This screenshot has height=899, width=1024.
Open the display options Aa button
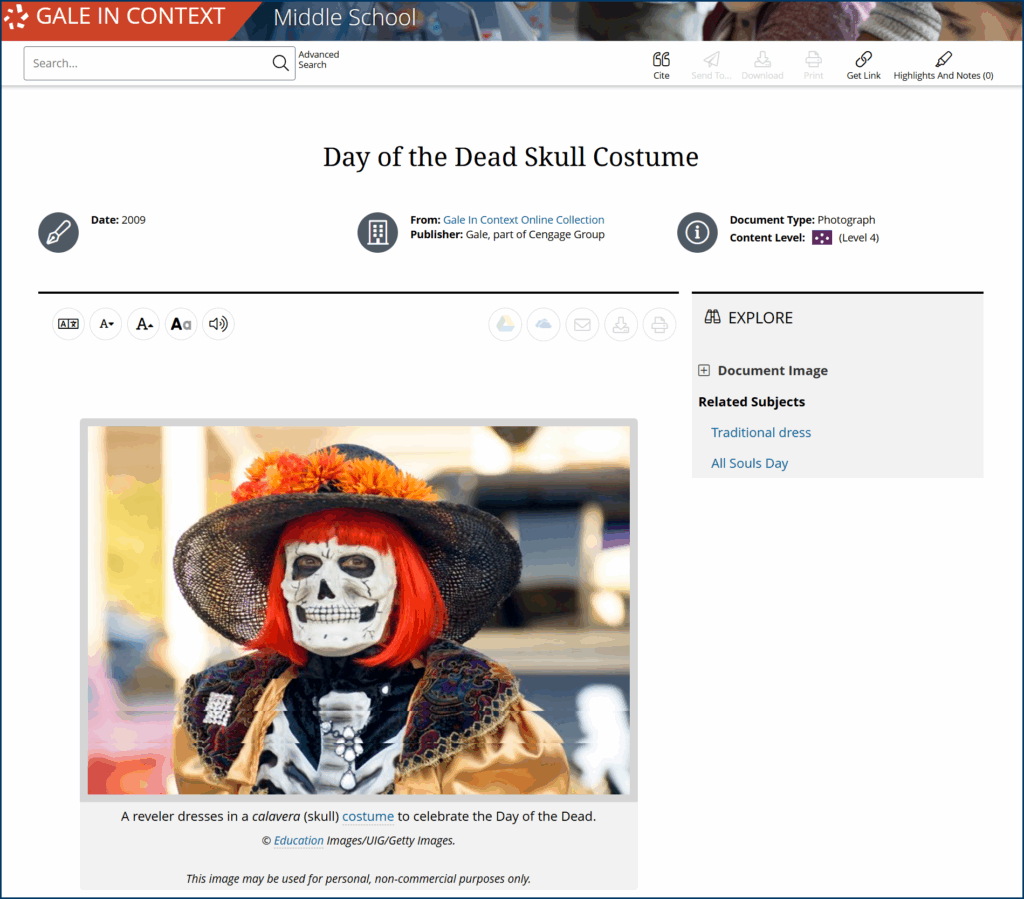pyautogui.click(x=181, y=324)
